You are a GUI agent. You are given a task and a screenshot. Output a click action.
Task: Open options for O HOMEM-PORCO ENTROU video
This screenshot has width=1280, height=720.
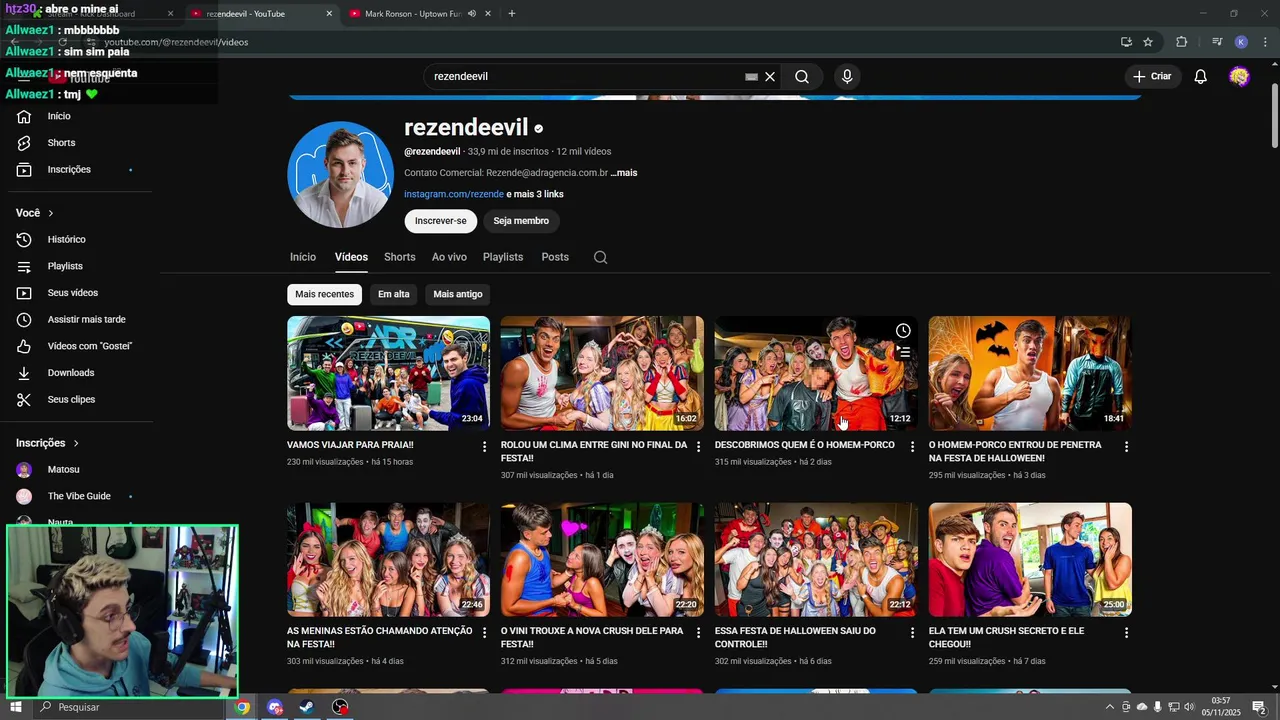(x=1126, y=447)
